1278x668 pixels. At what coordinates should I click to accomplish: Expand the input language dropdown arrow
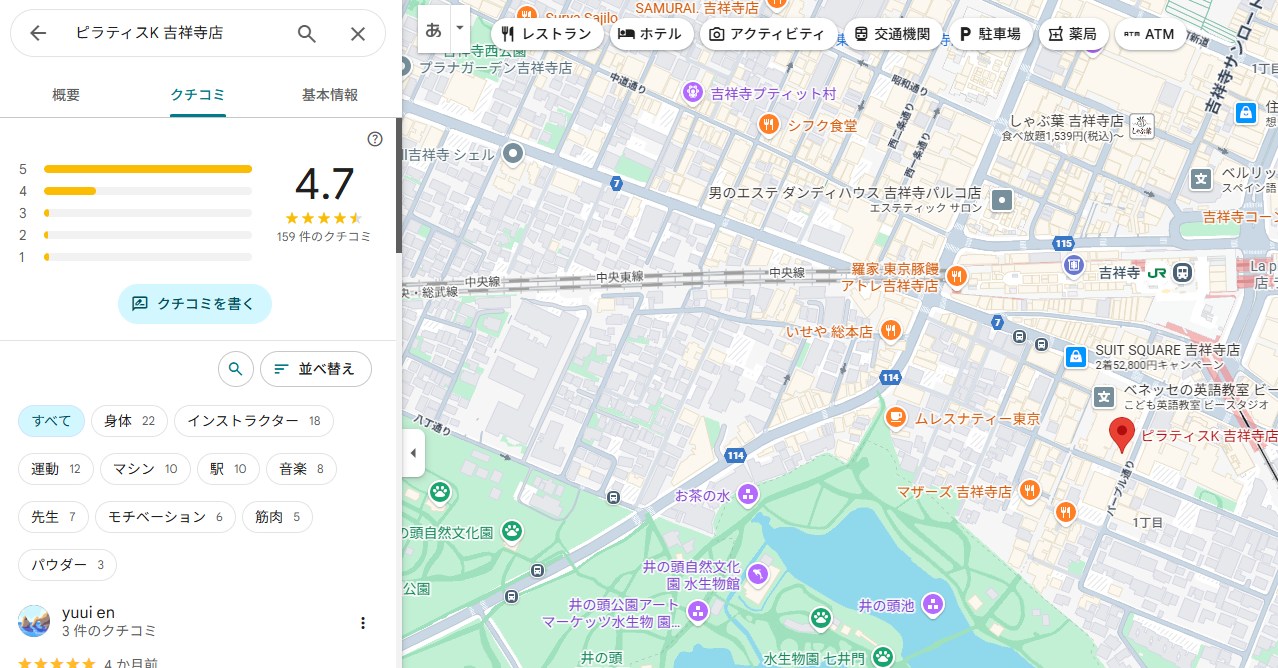coord(459,29)
